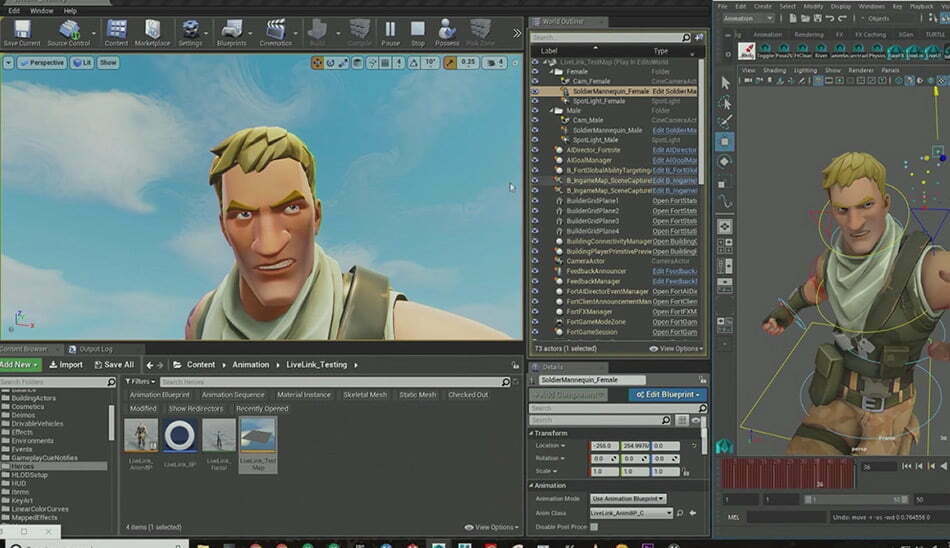
Task: Pause the play-in-editor session
Action: click(x=391, y=33)
